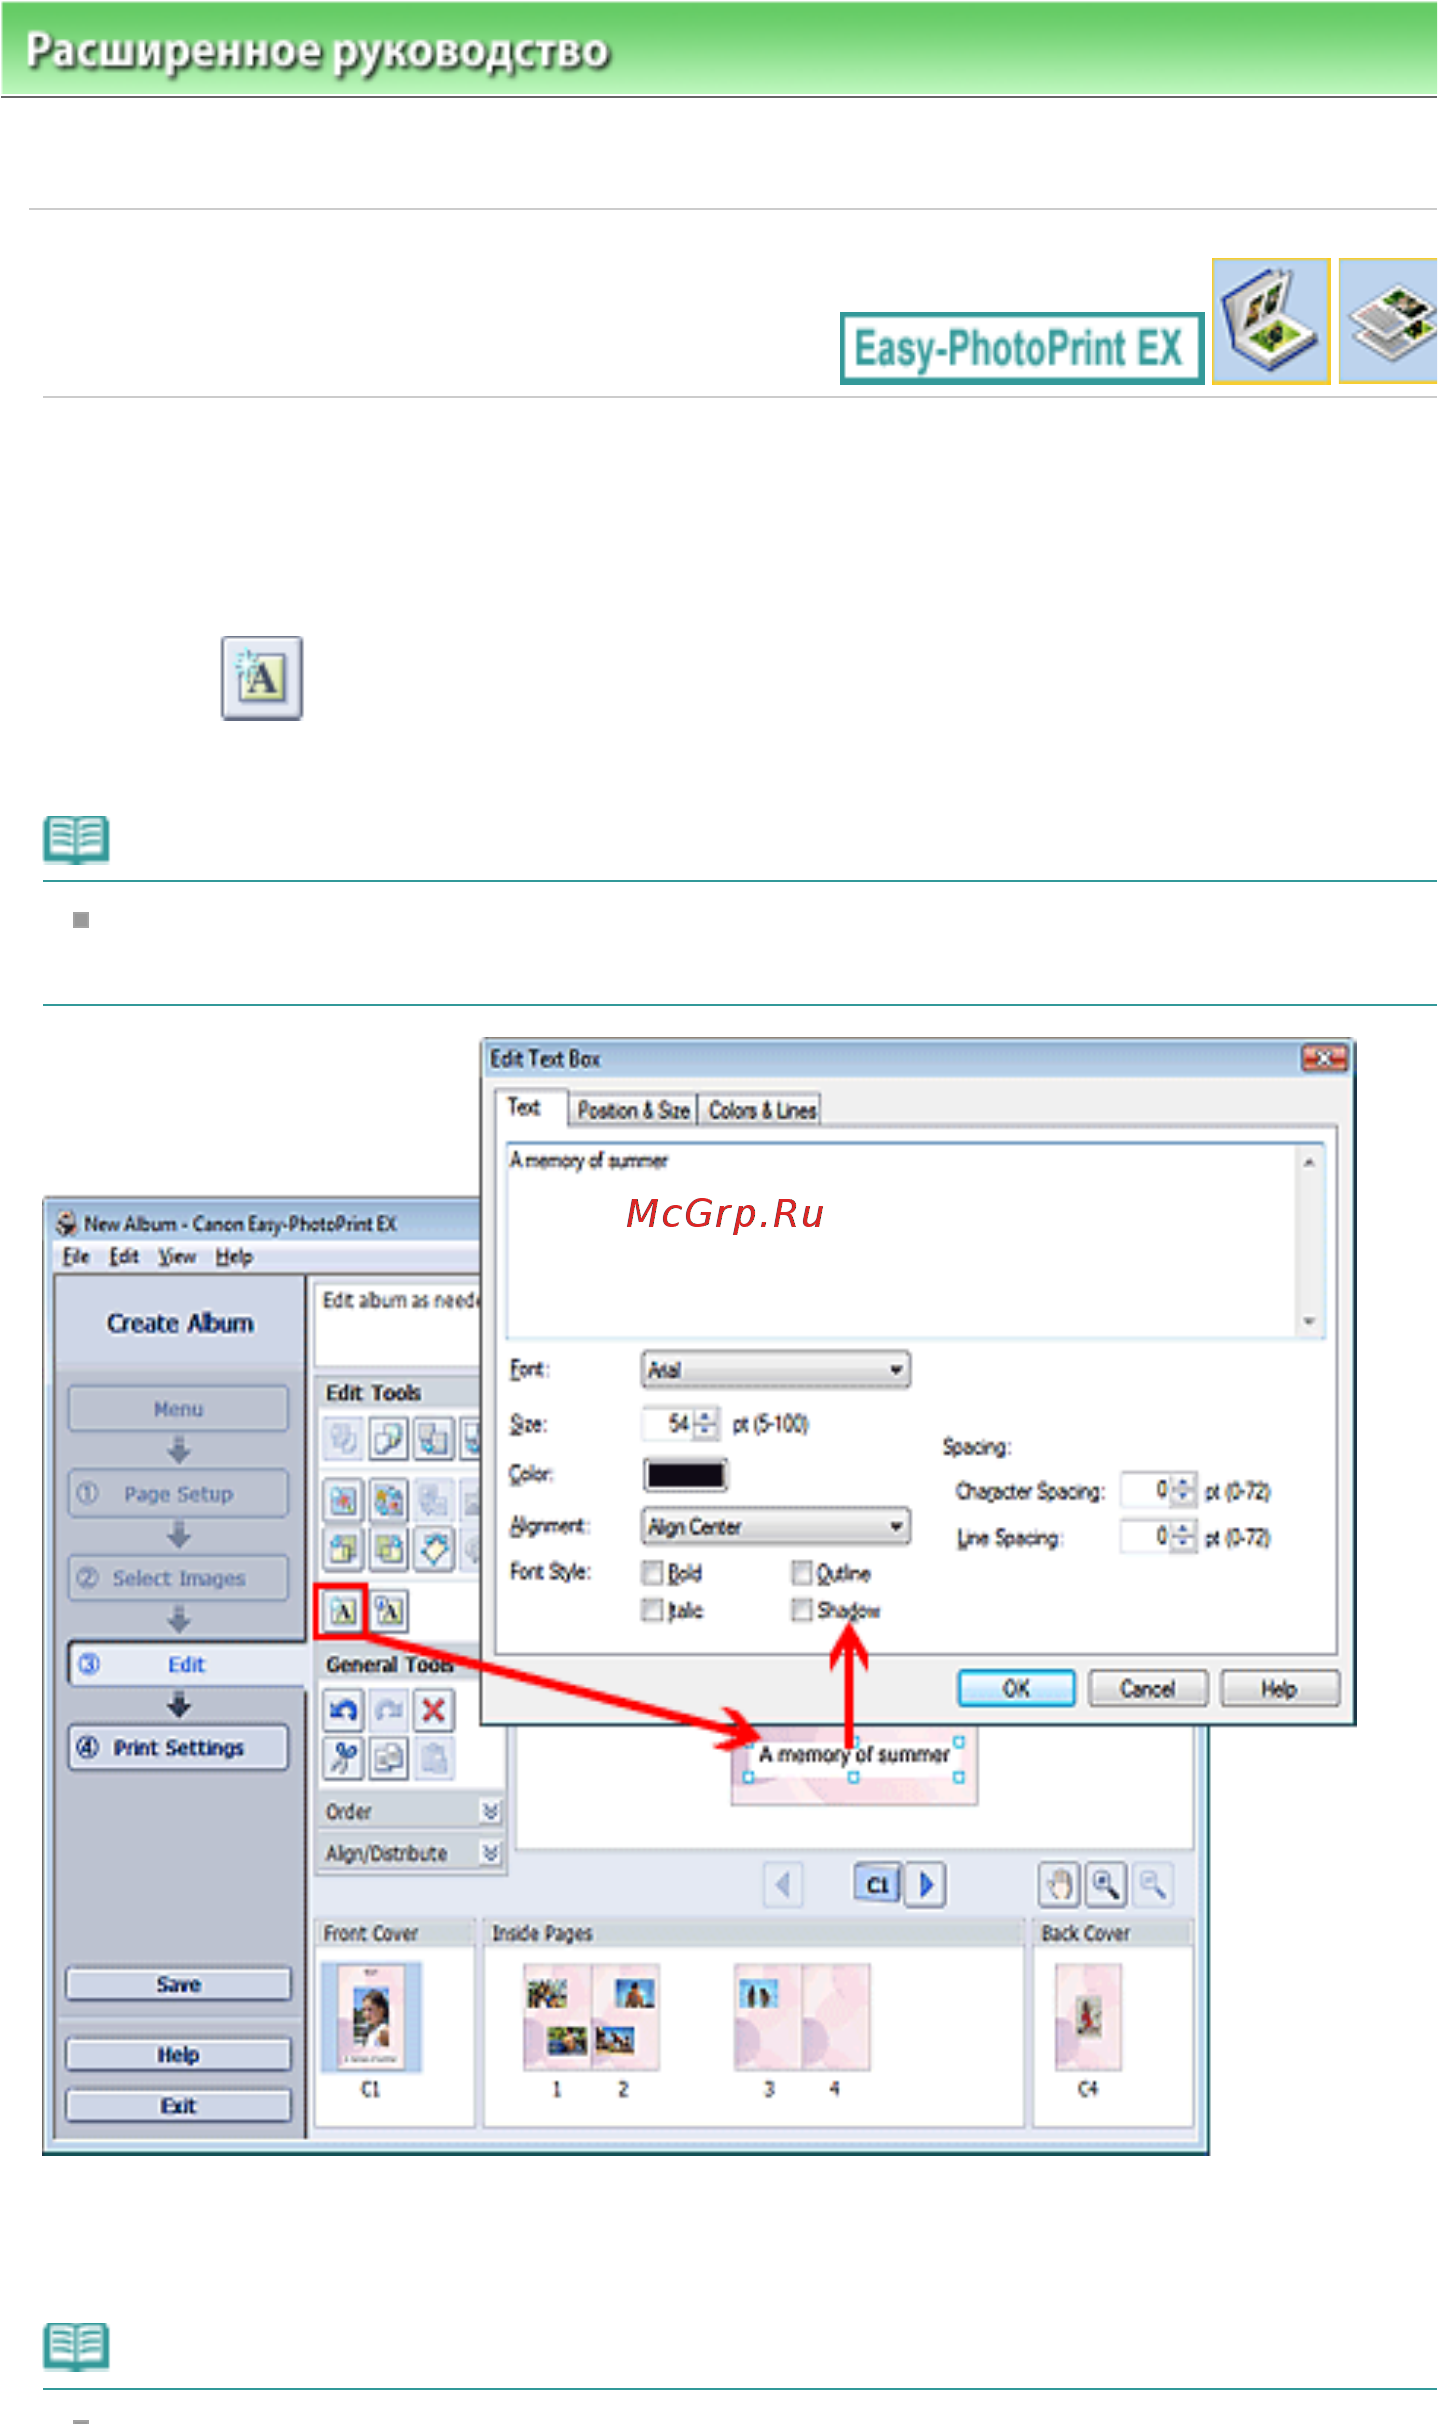
Task: Open the Menu step button
Action: pos(179,1409)
